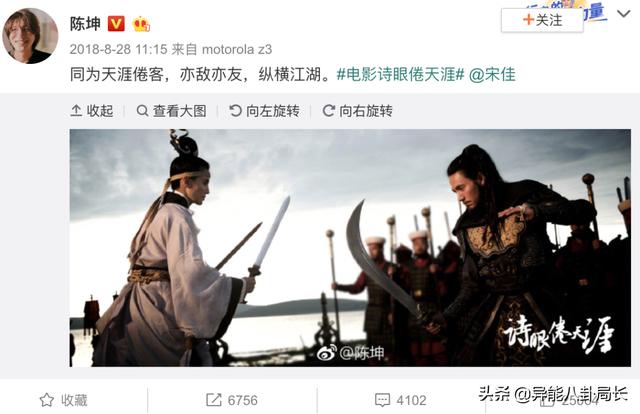640x414 pixels.
Task: Open the 电影诗眼倦天涯 hashtag topic
Action: pos(400,75)
